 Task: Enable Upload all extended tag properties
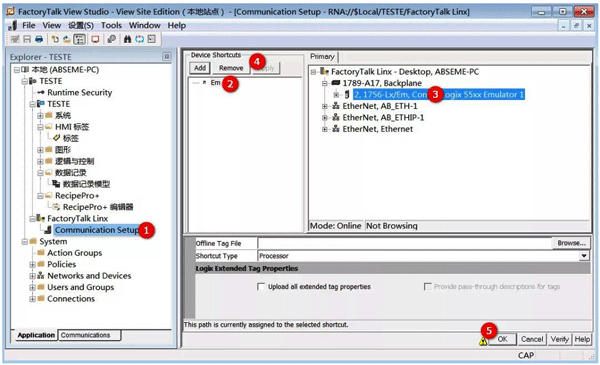click(x=261, y=287)
